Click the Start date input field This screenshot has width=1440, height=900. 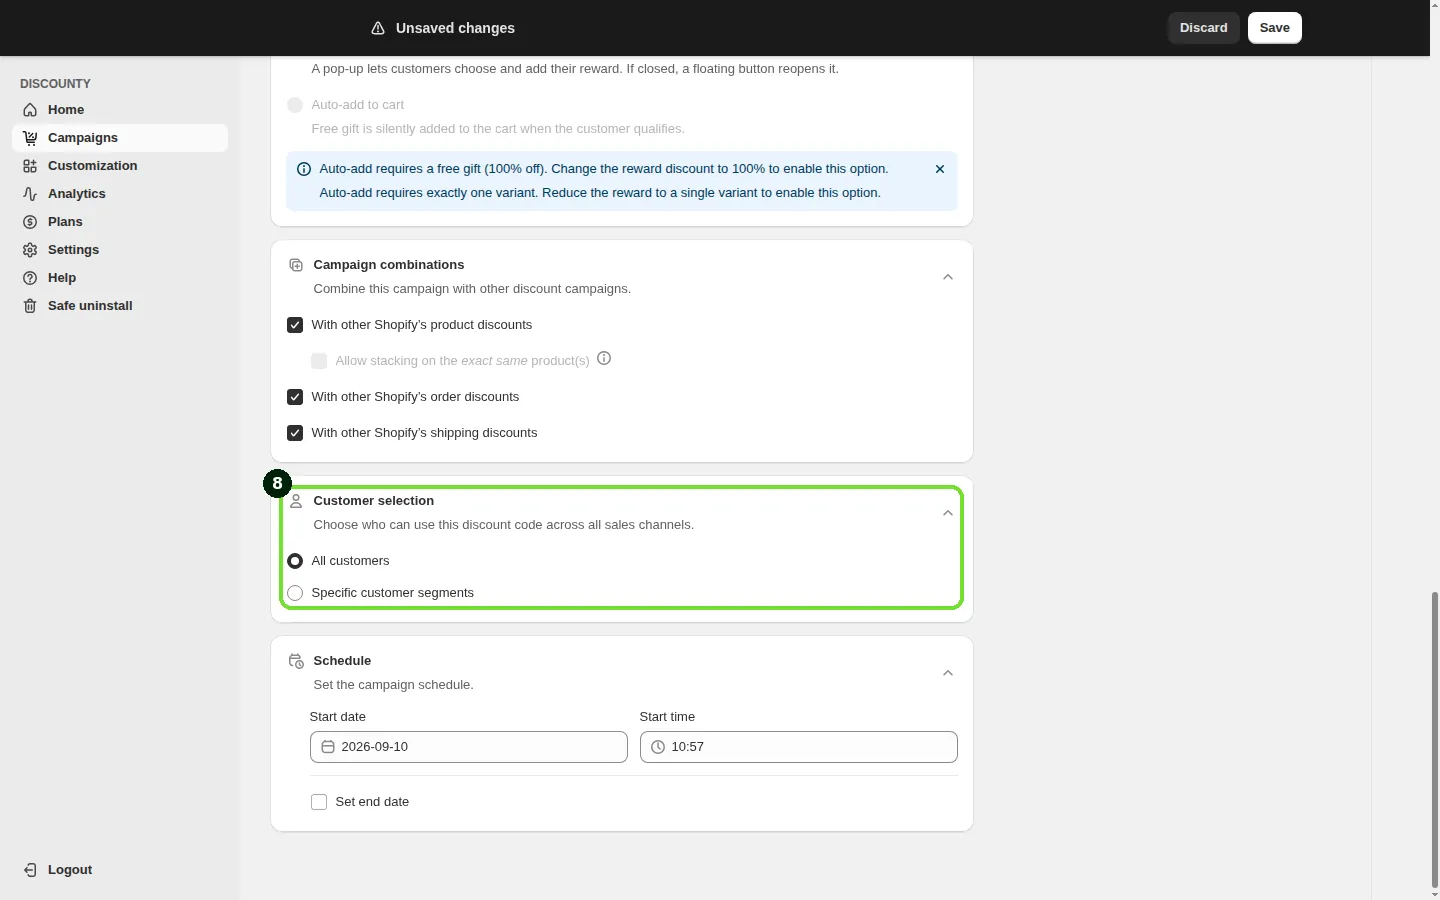pyautogui.click(x=469, y=747)
